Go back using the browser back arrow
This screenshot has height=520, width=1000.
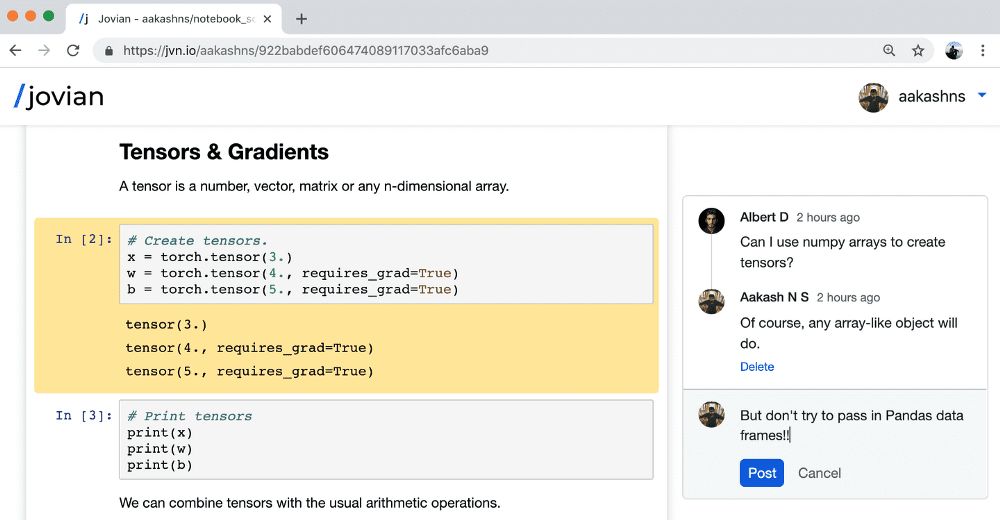15,50
